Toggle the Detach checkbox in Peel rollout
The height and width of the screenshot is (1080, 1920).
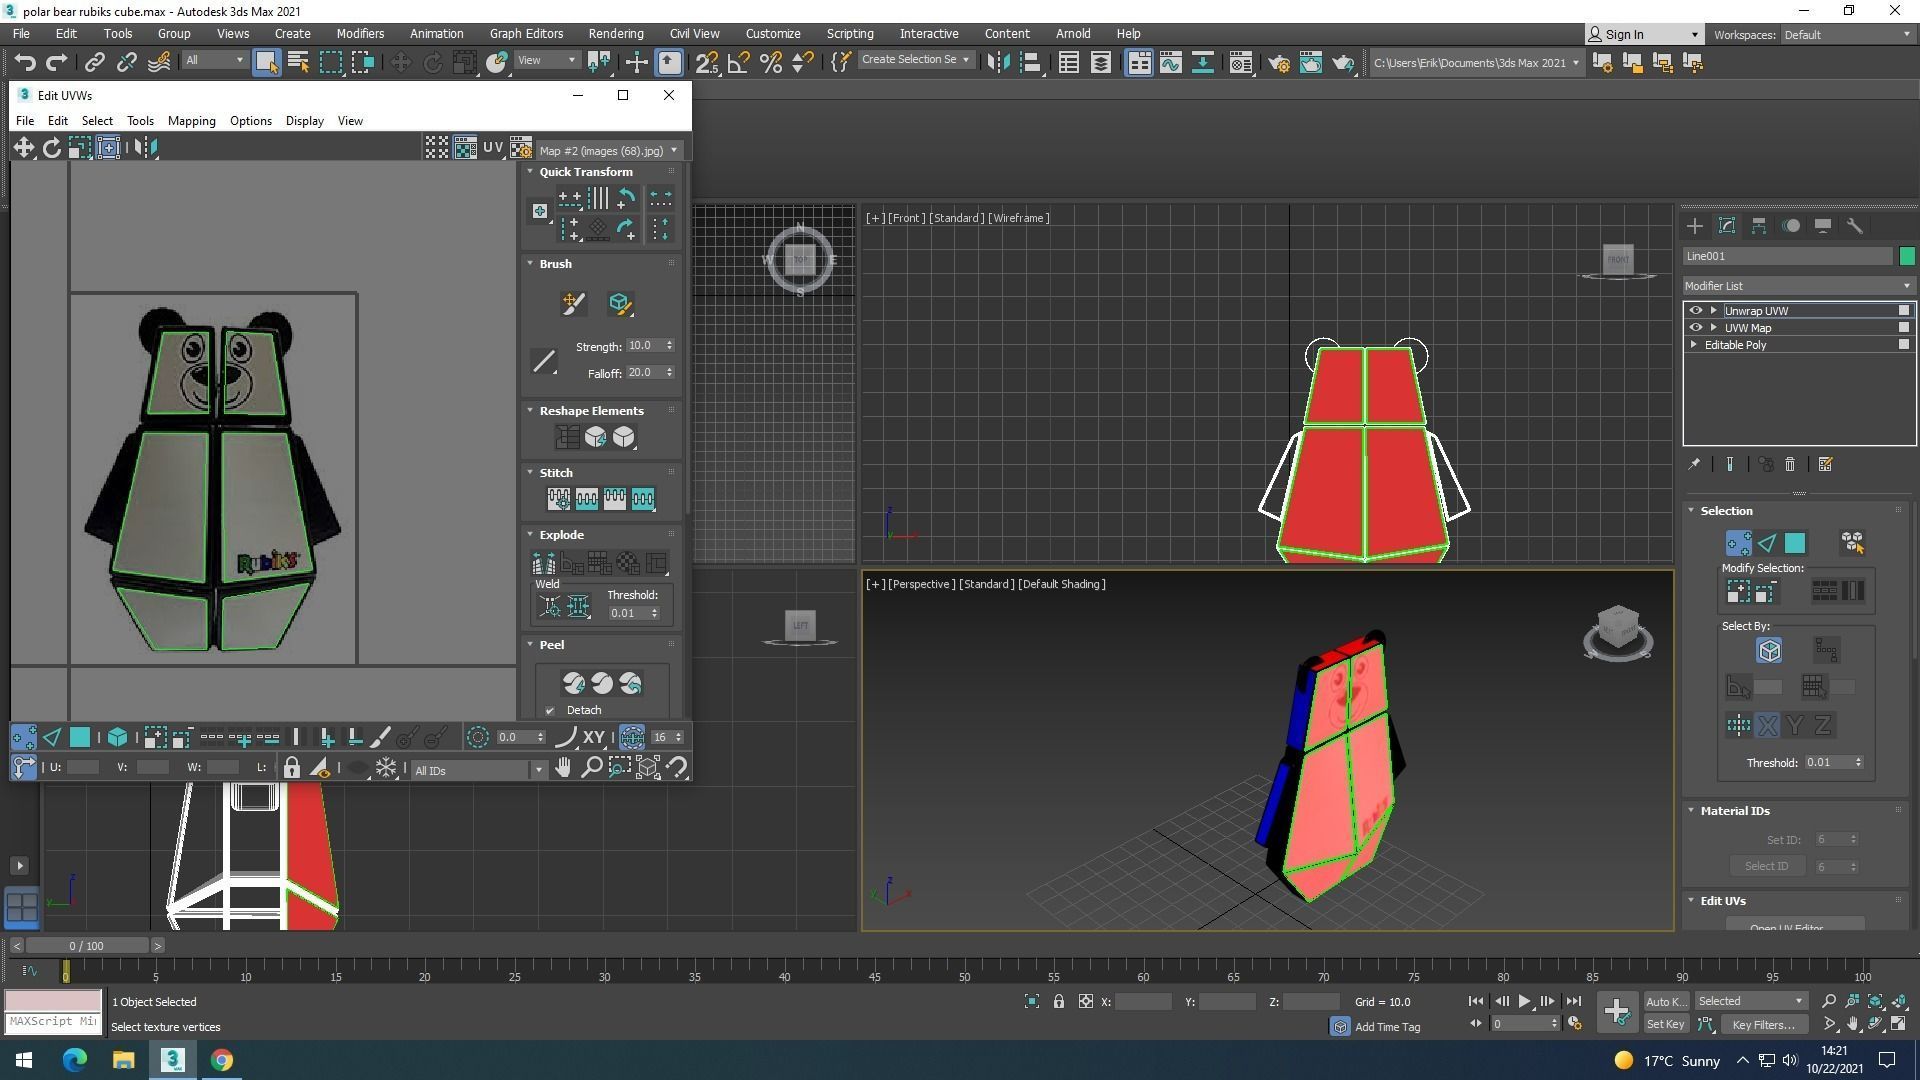pos(550,711)
